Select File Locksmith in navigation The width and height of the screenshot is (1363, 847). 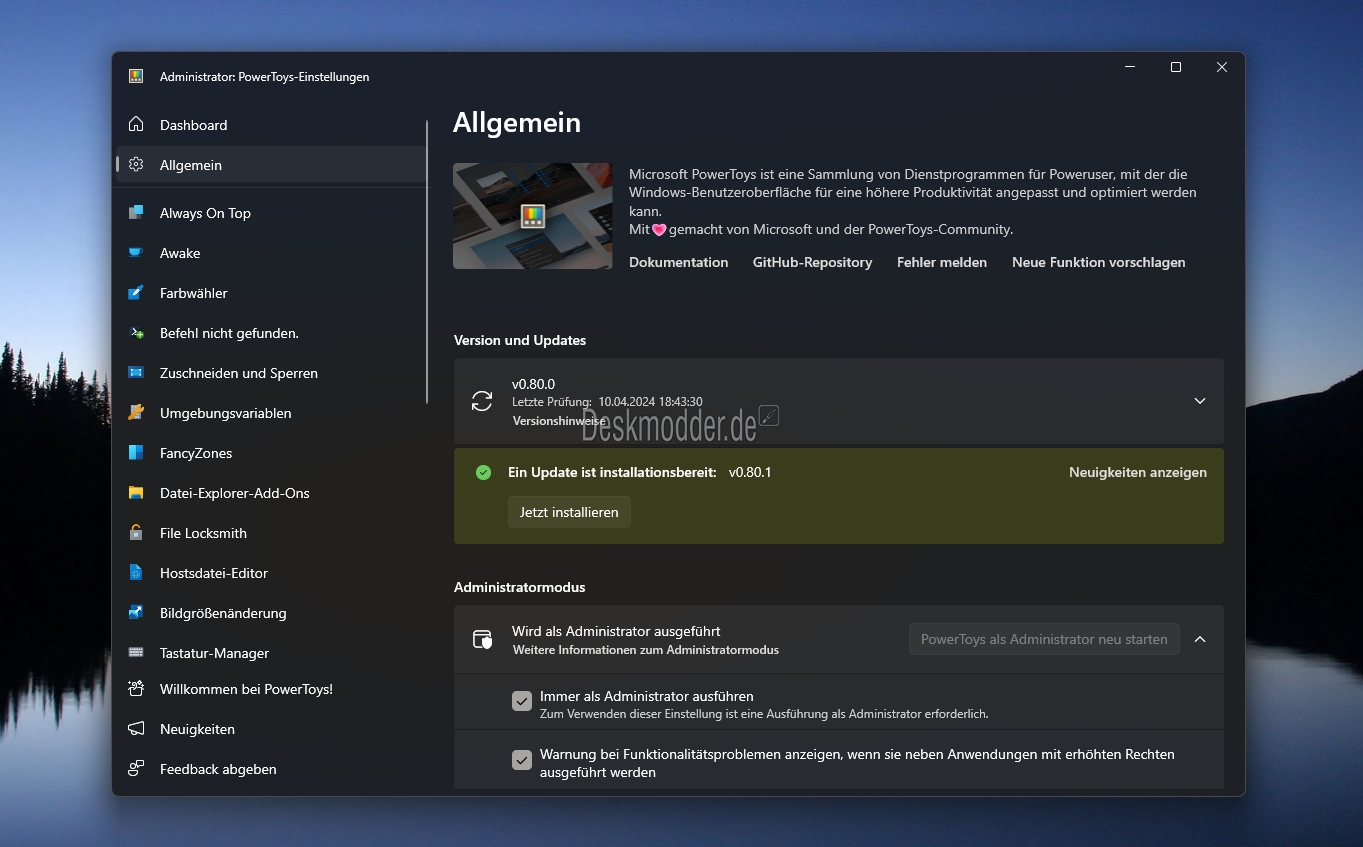coord(272,533)
